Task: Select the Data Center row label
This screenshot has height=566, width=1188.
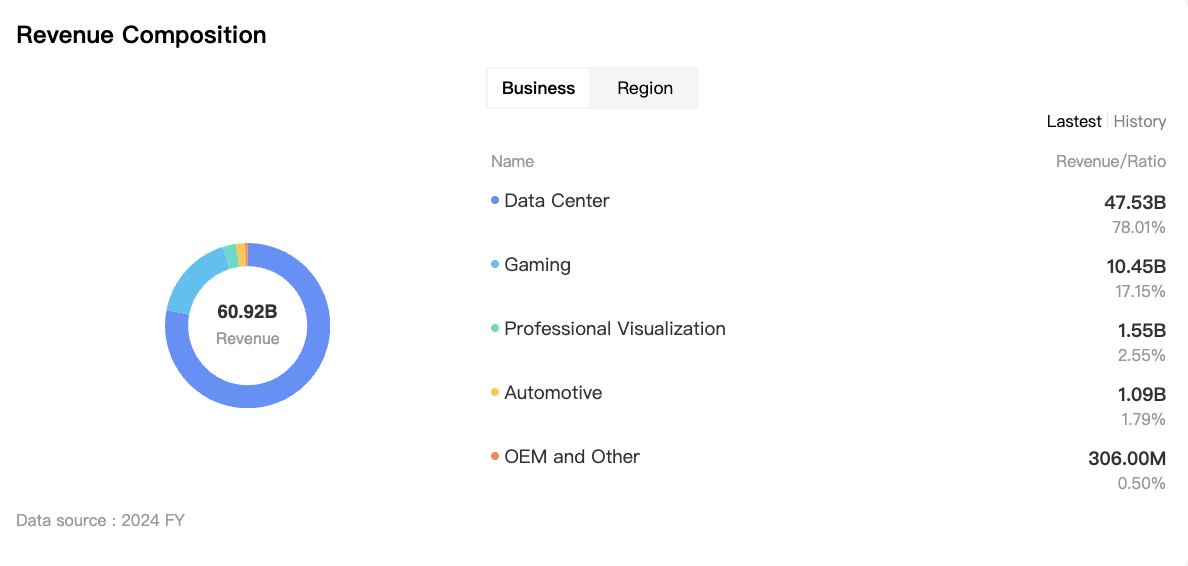Action: pyautogui.click(x=557, y=201)
